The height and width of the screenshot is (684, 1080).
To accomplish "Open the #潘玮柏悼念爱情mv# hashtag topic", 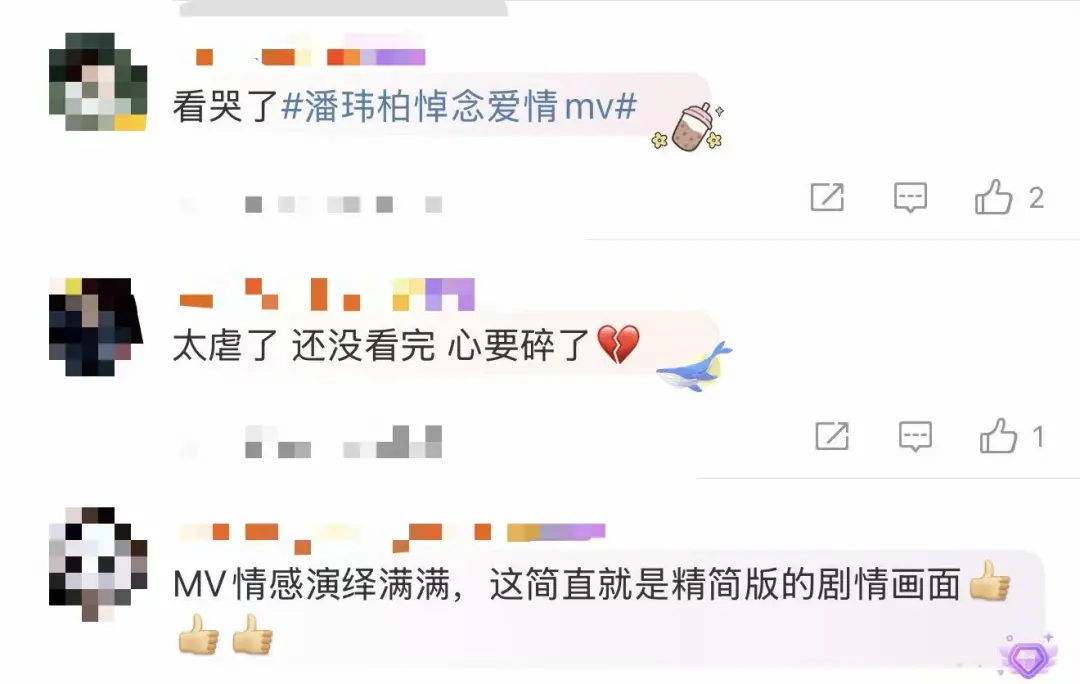I will (x=459, y=107).
